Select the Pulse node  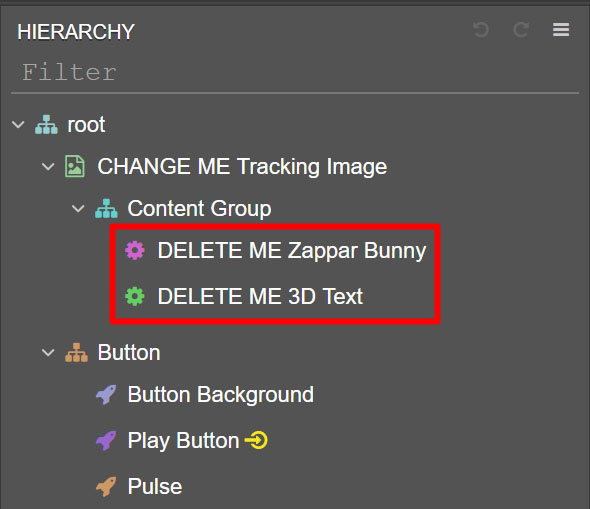(x=155, y=486)
